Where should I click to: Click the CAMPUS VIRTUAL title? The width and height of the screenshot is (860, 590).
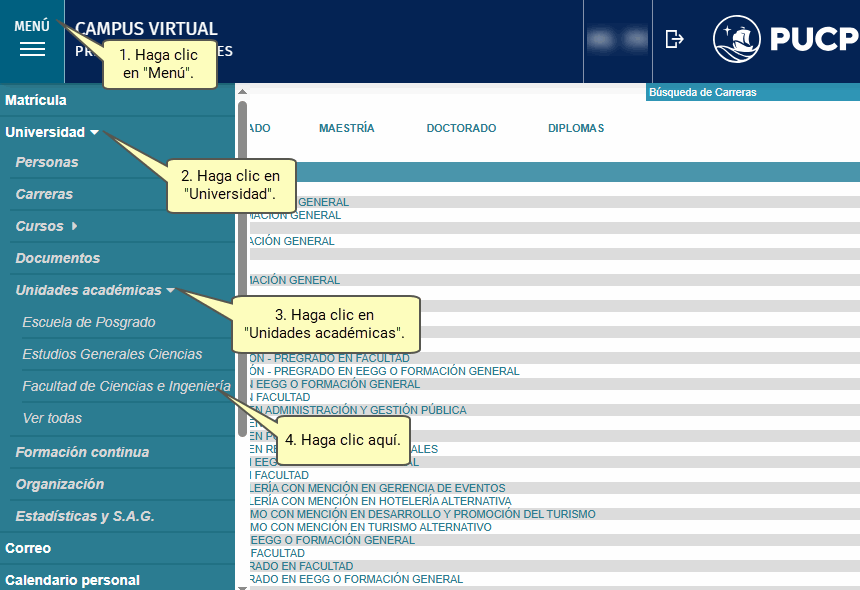[x=146, y=29]
